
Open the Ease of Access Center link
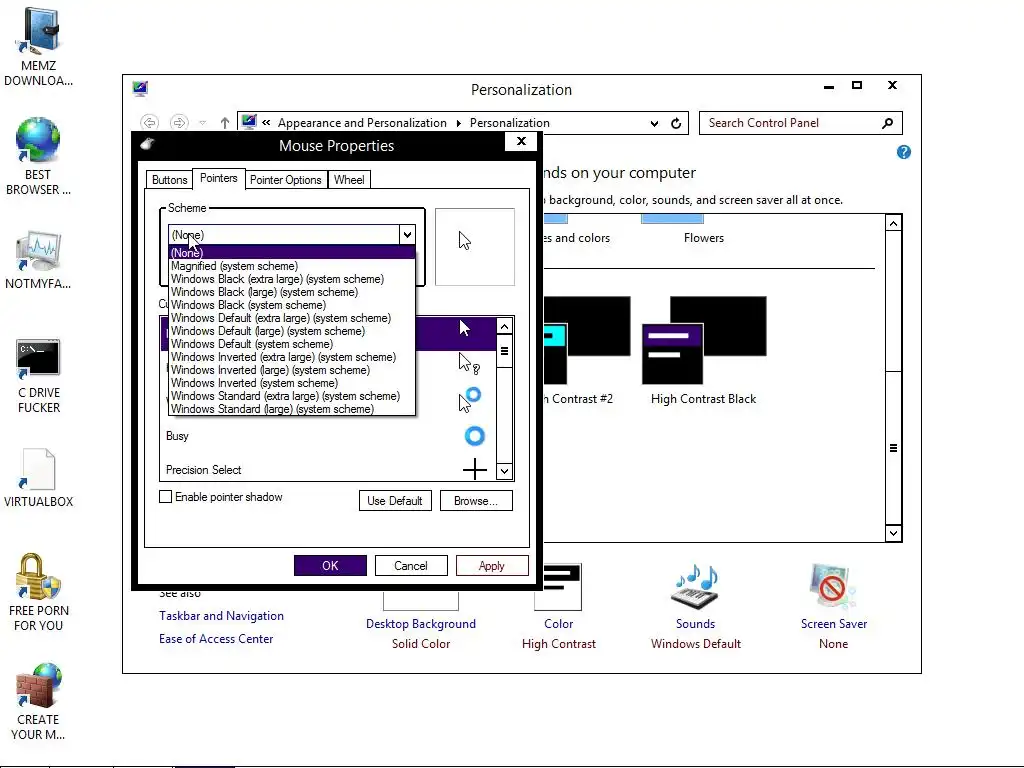[x=216, y=639]
